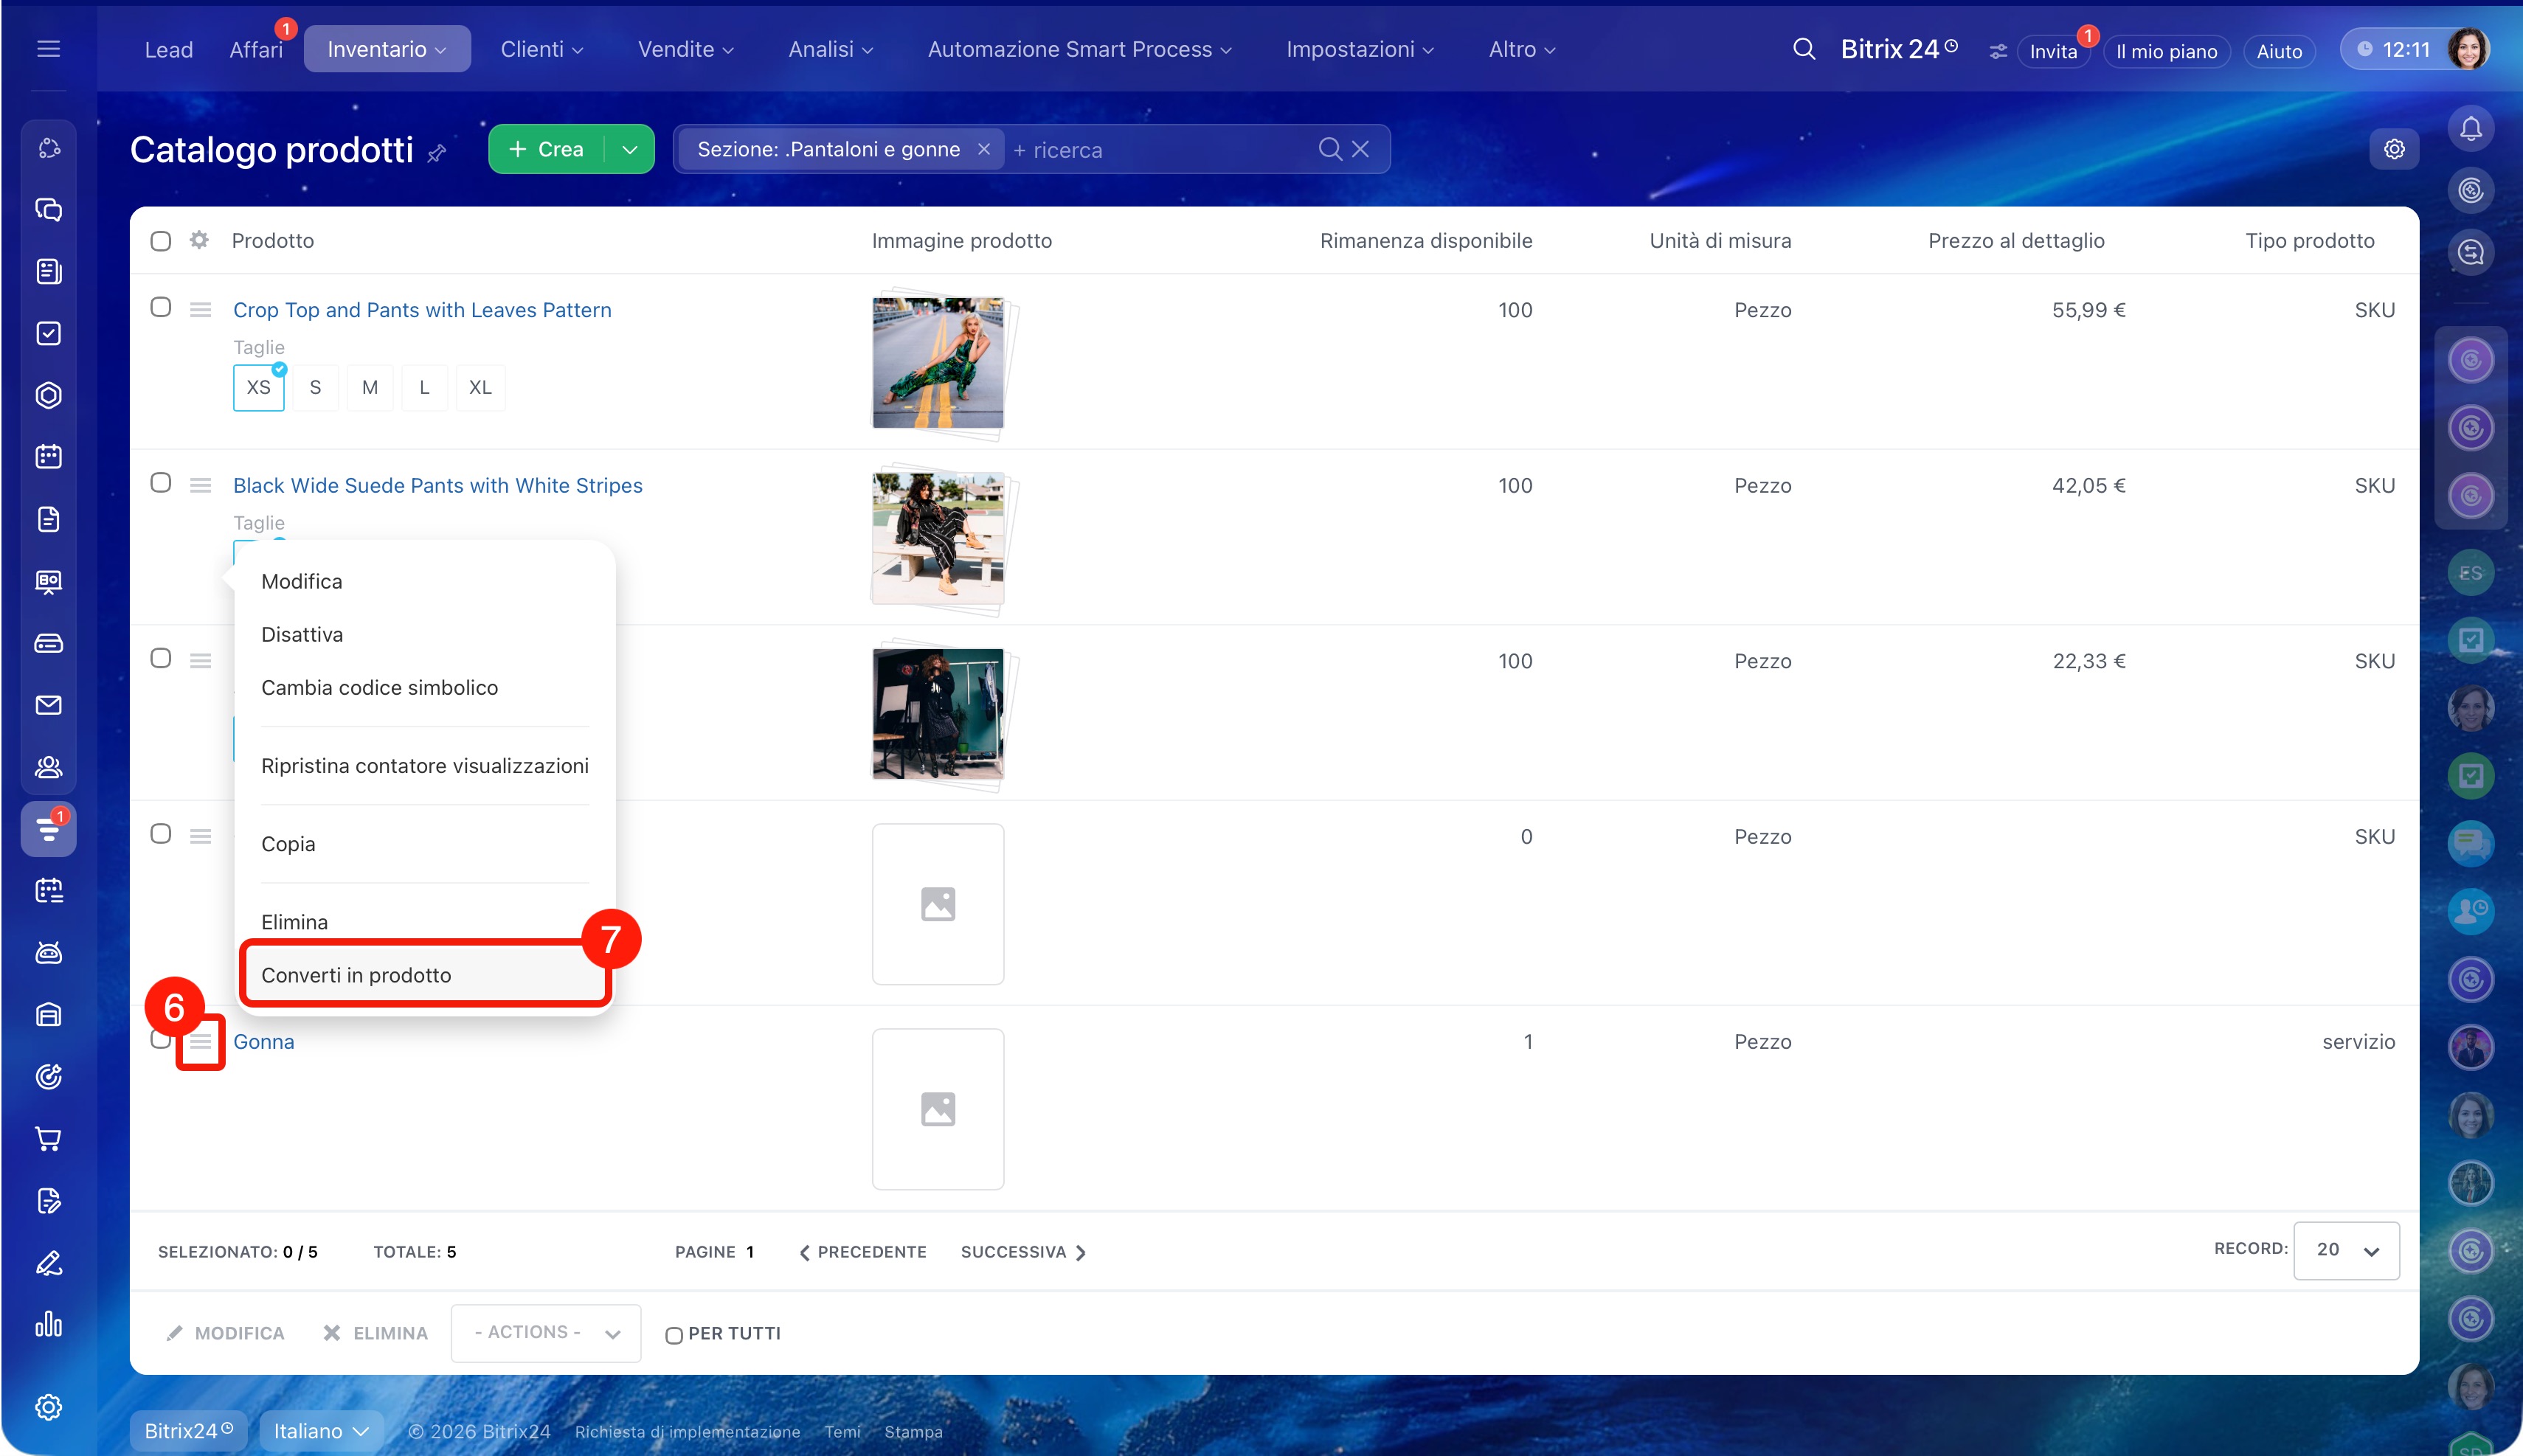Choose Converti in prodotto menu item
The image size is (2523, 1456).
tap(356, 975)
